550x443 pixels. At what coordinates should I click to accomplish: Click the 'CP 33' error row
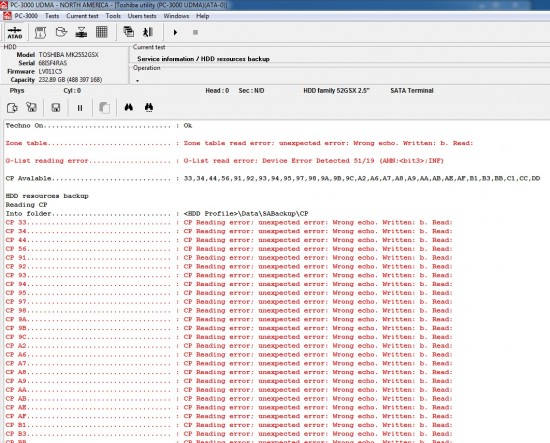click(229, 222)
